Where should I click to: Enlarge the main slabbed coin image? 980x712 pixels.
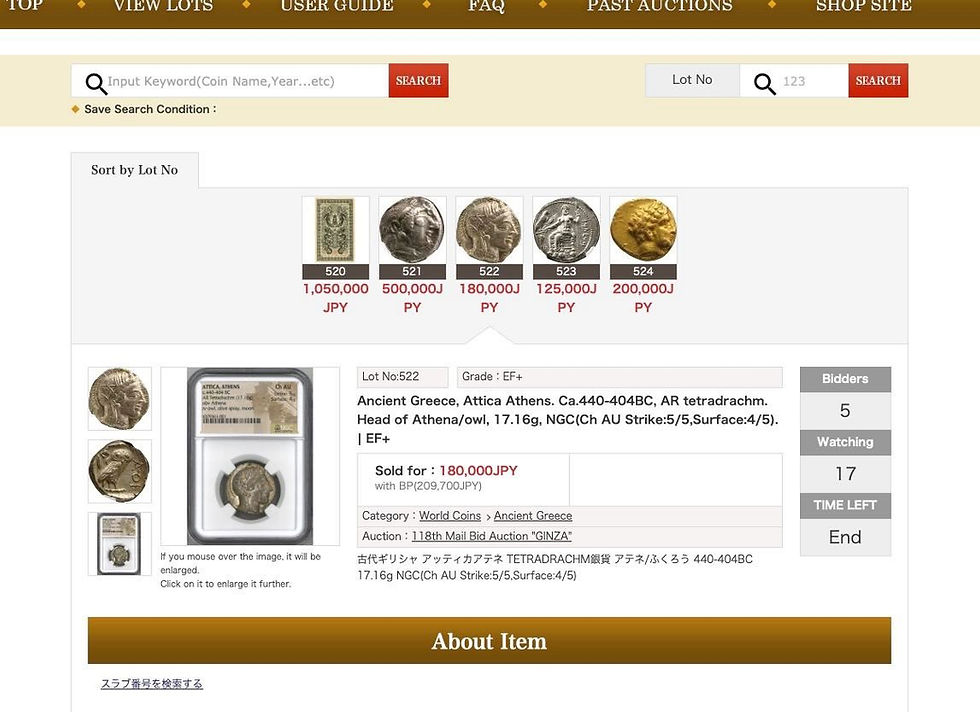[250, 456]
